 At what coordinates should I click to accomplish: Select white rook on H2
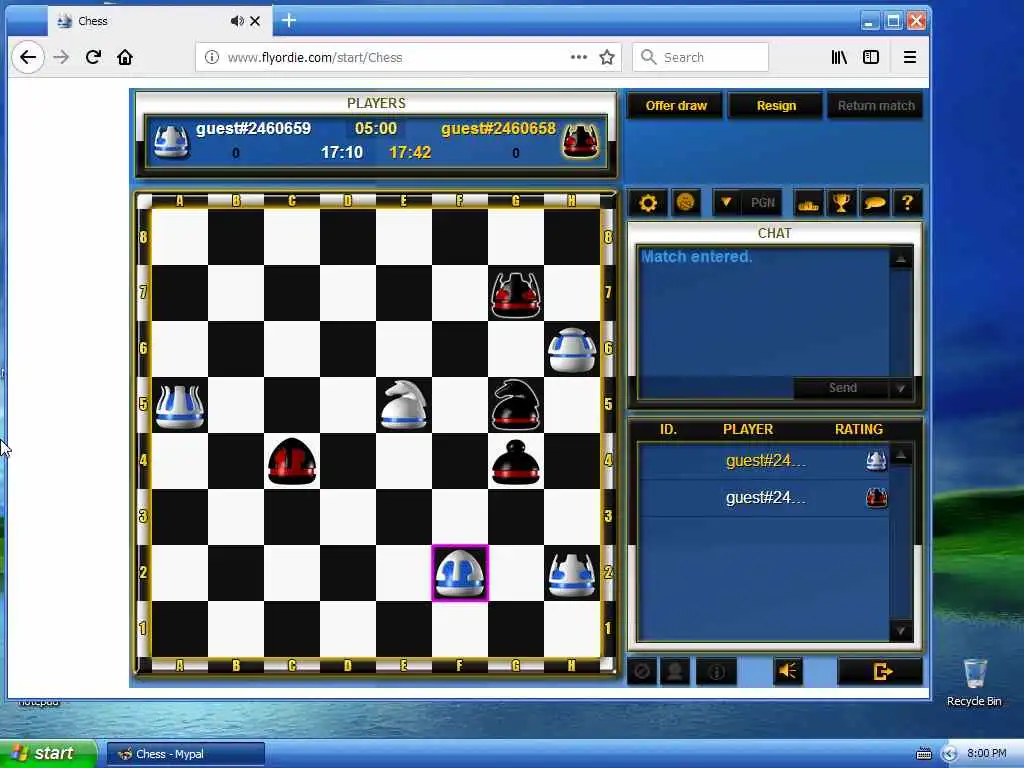tap(571, 575)
